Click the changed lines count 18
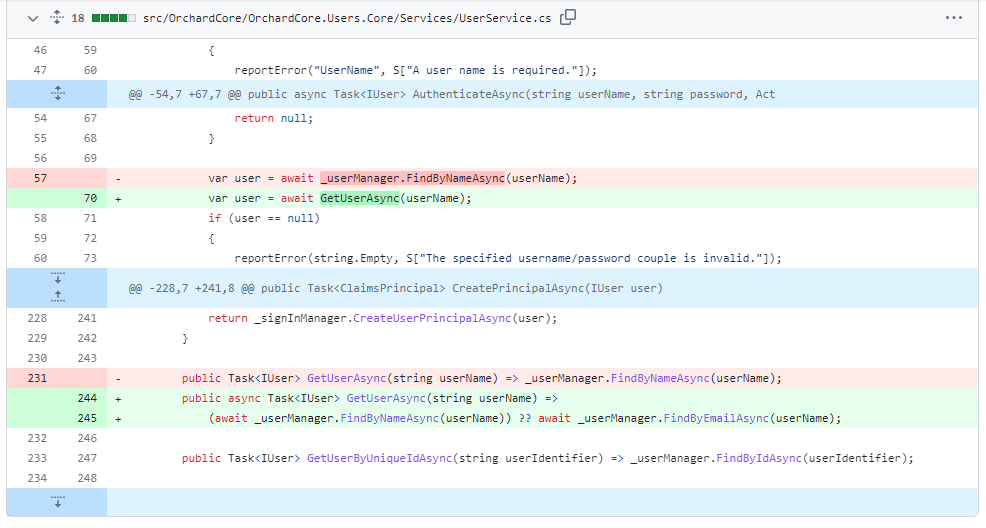Image resolution: width=986 pixels, height=528 pixels. point(78,18)
